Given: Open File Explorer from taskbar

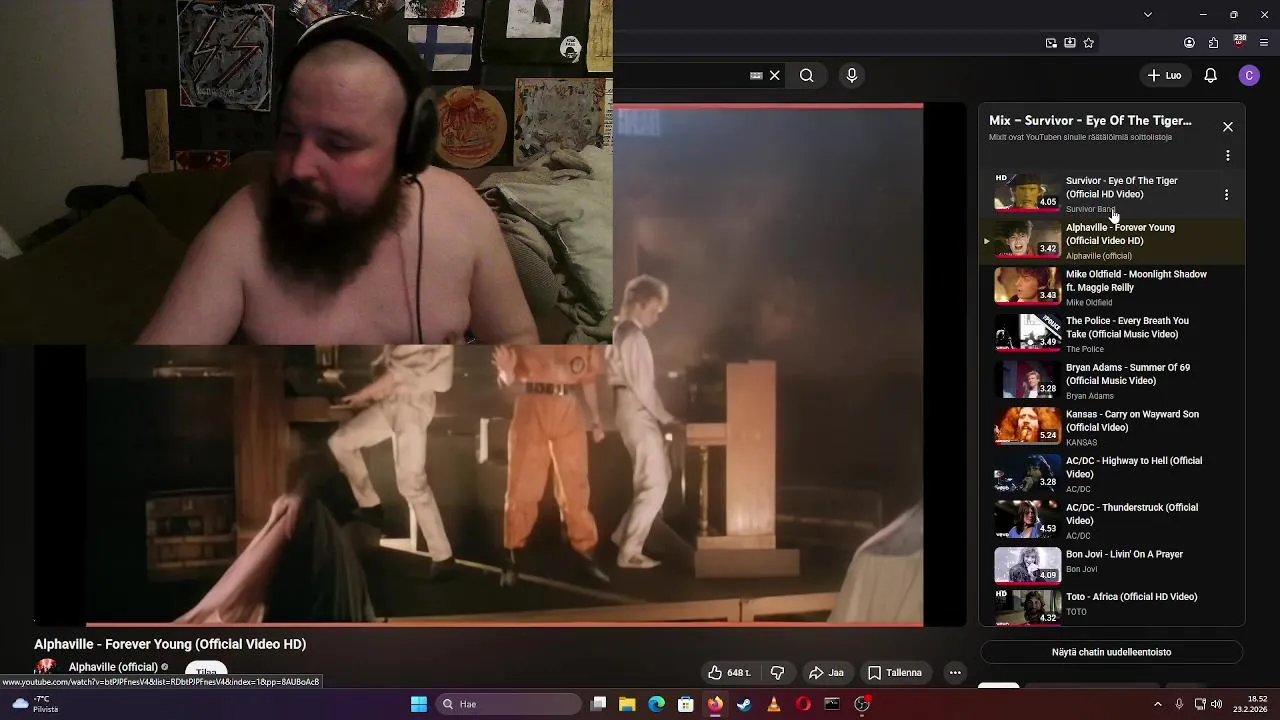Looking at the screenshot, I should pos(627,704).
